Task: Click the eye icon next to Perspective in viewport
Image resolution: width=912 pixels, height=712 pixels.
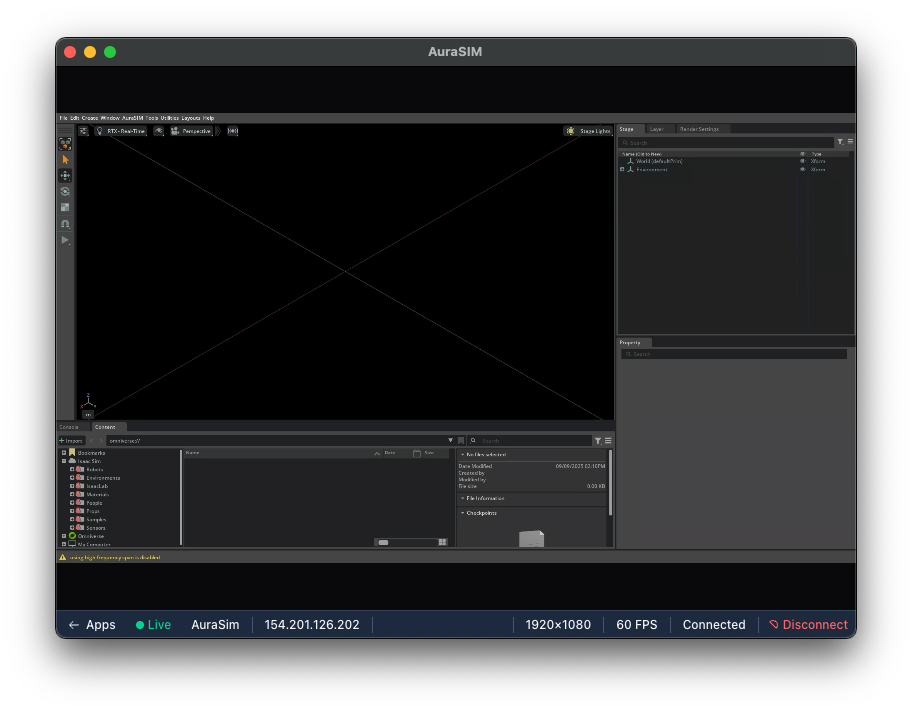Action: tap(158, 130)
